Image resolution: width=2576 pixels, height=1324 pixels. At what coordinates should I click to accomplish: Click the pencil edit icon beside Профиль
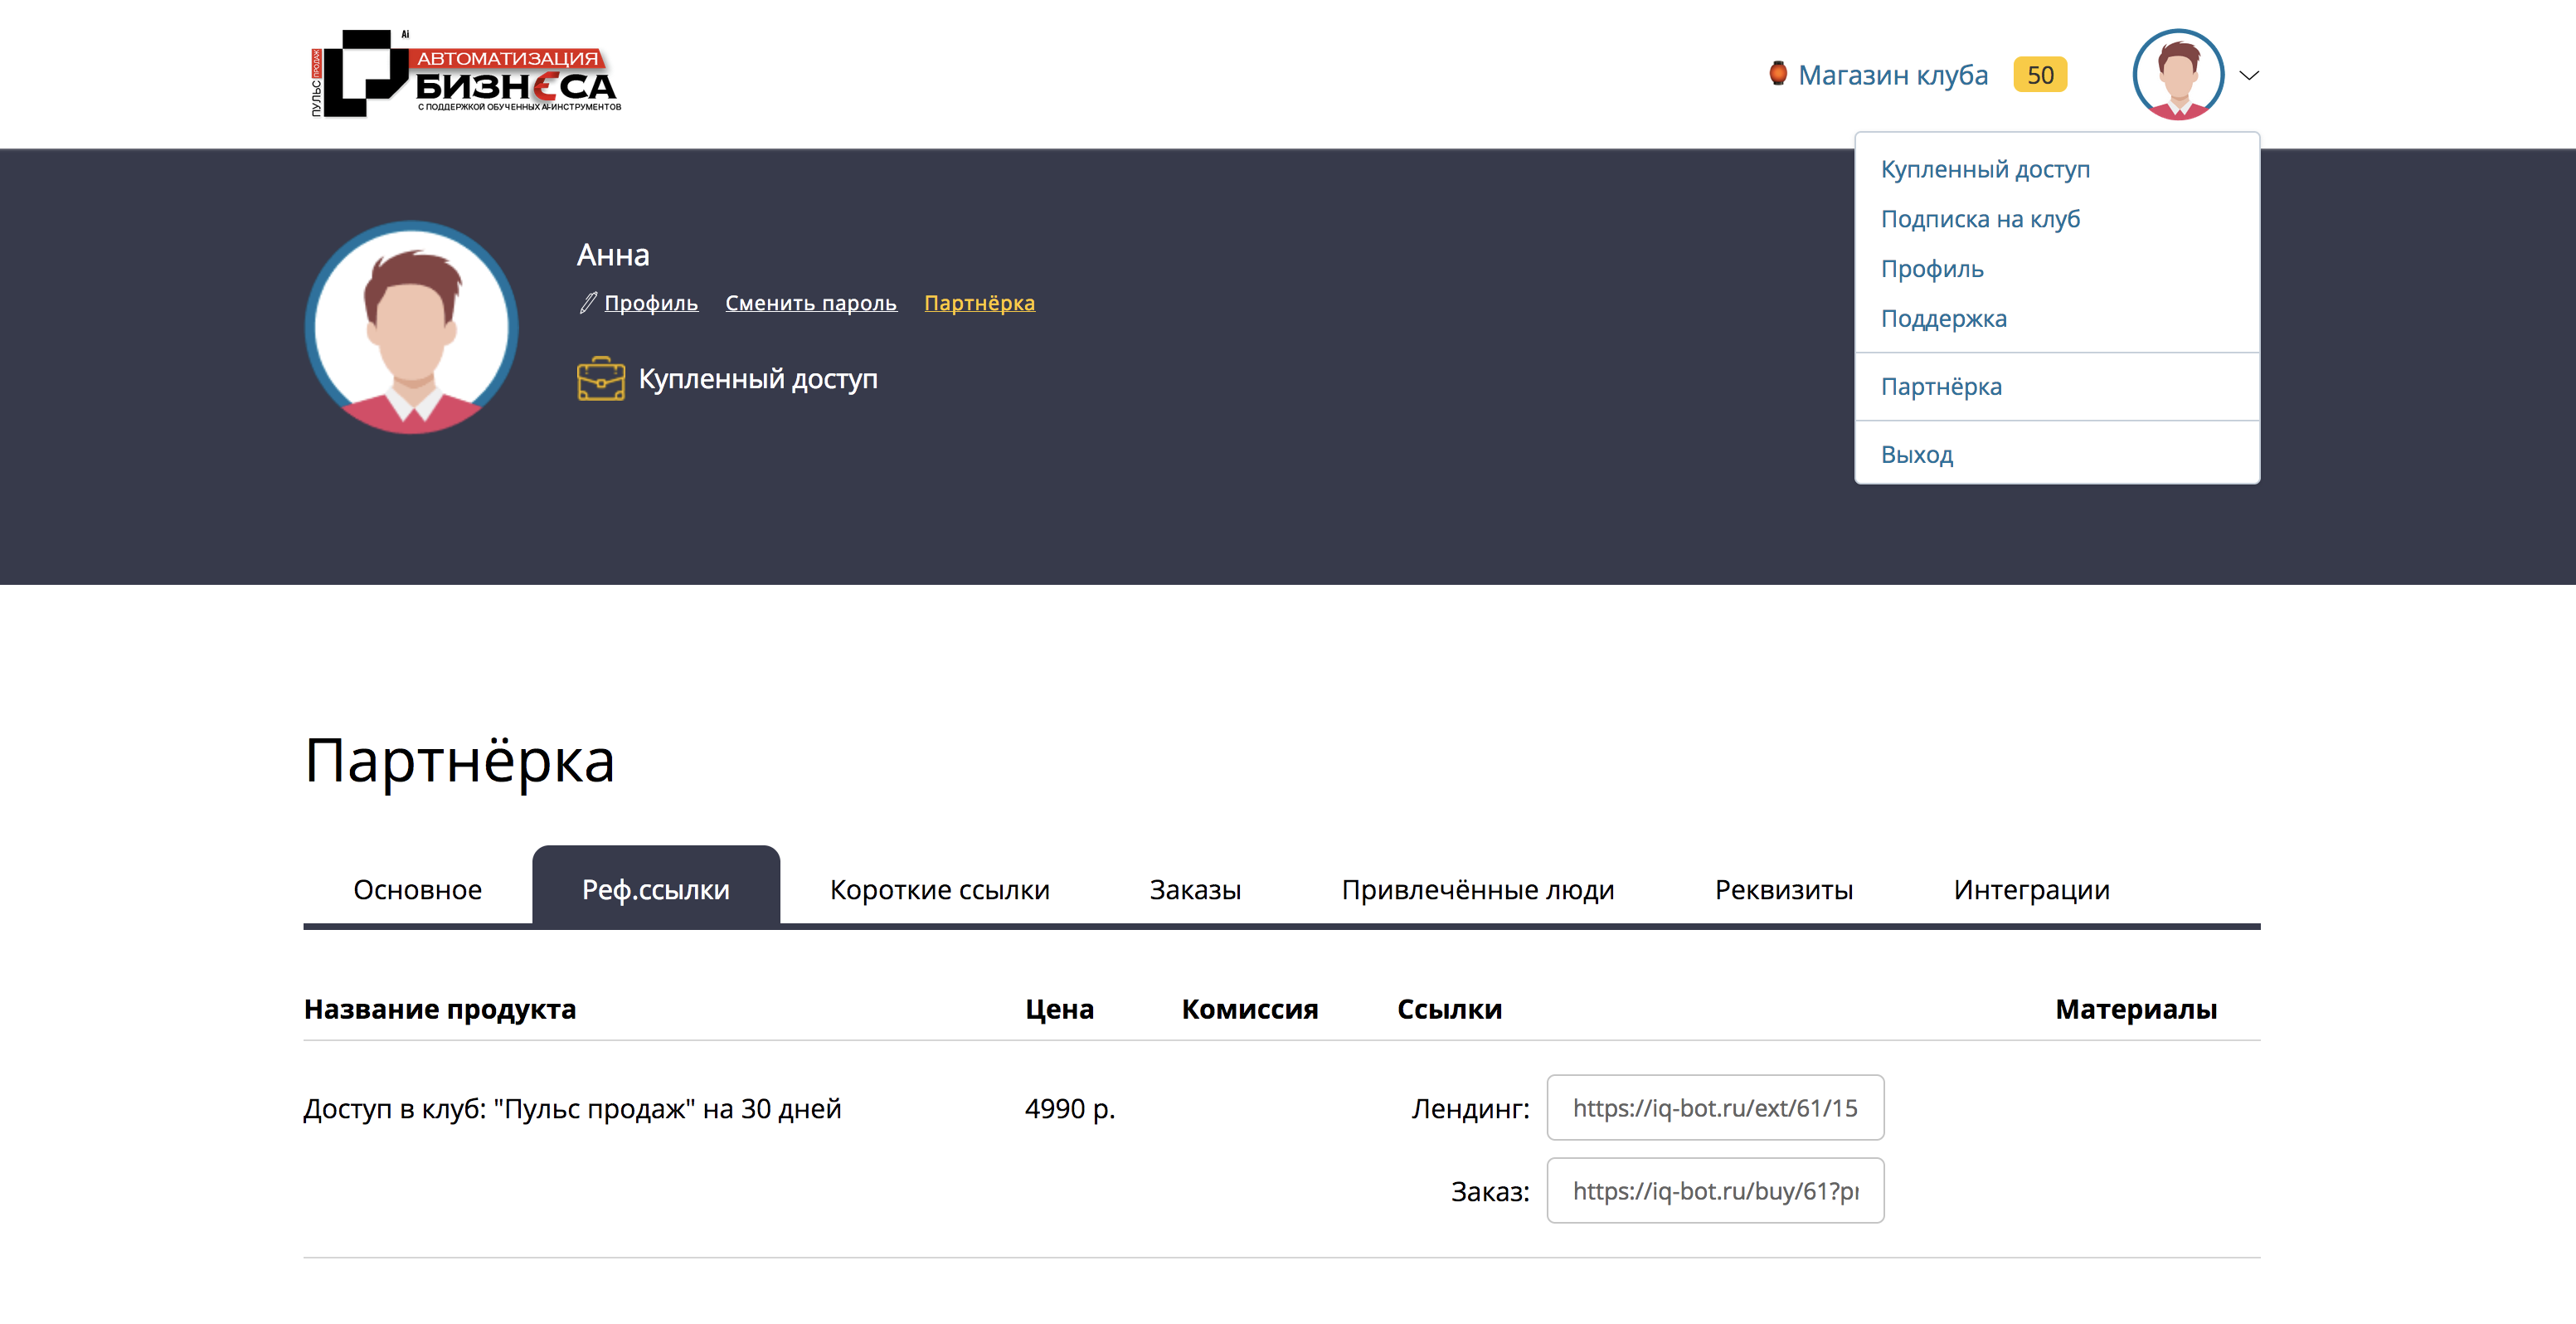[x=588, y=303]
